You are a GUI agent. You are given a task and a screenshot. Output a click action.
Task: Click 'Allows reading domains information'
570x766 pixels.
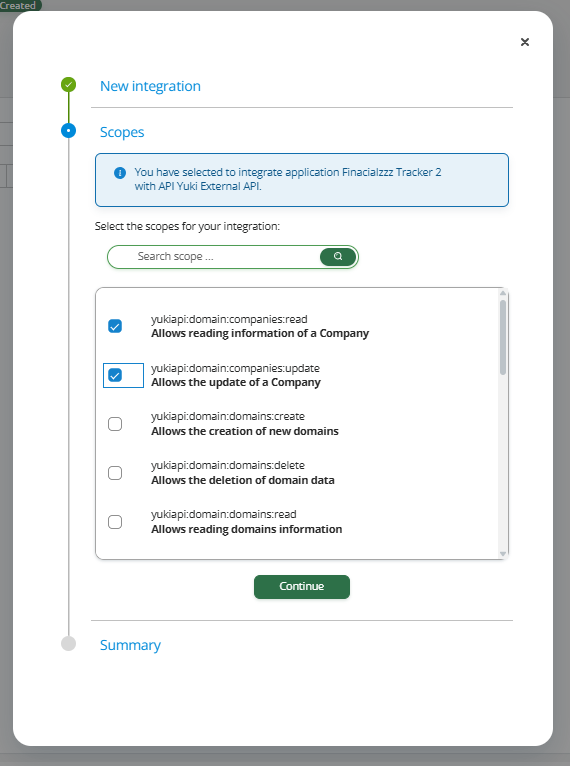[x=247, y=529]
